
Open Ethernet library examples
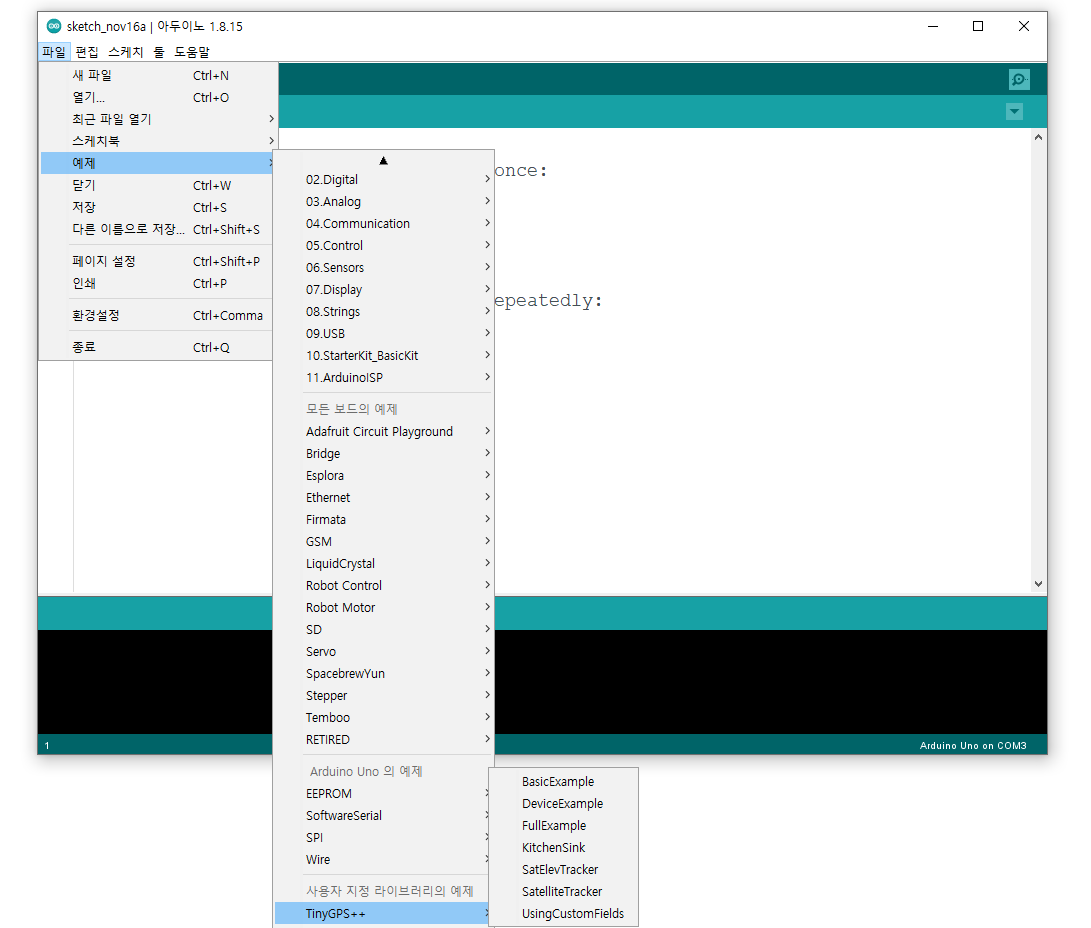pos(384,498)
